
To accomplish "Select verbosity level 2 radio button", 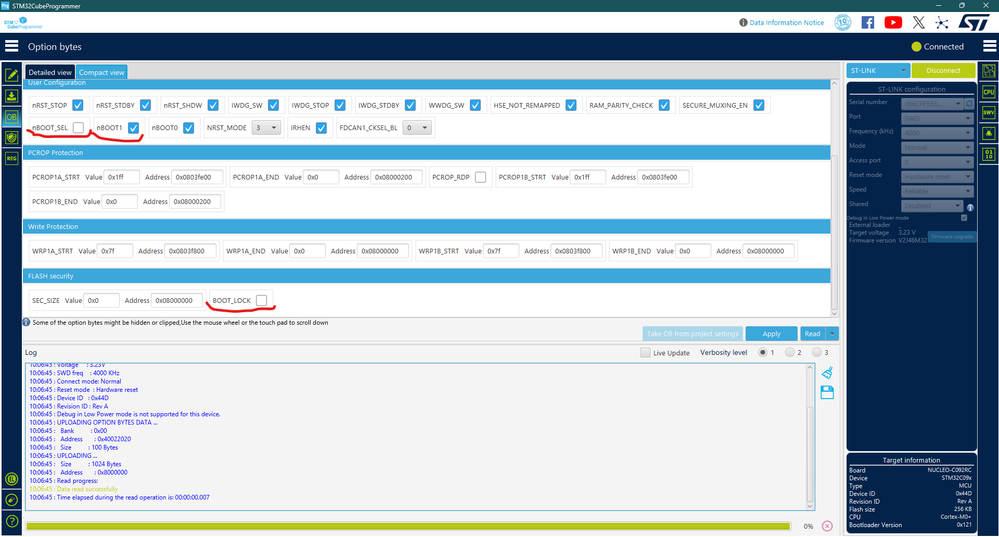I will [x=789, y=352].
